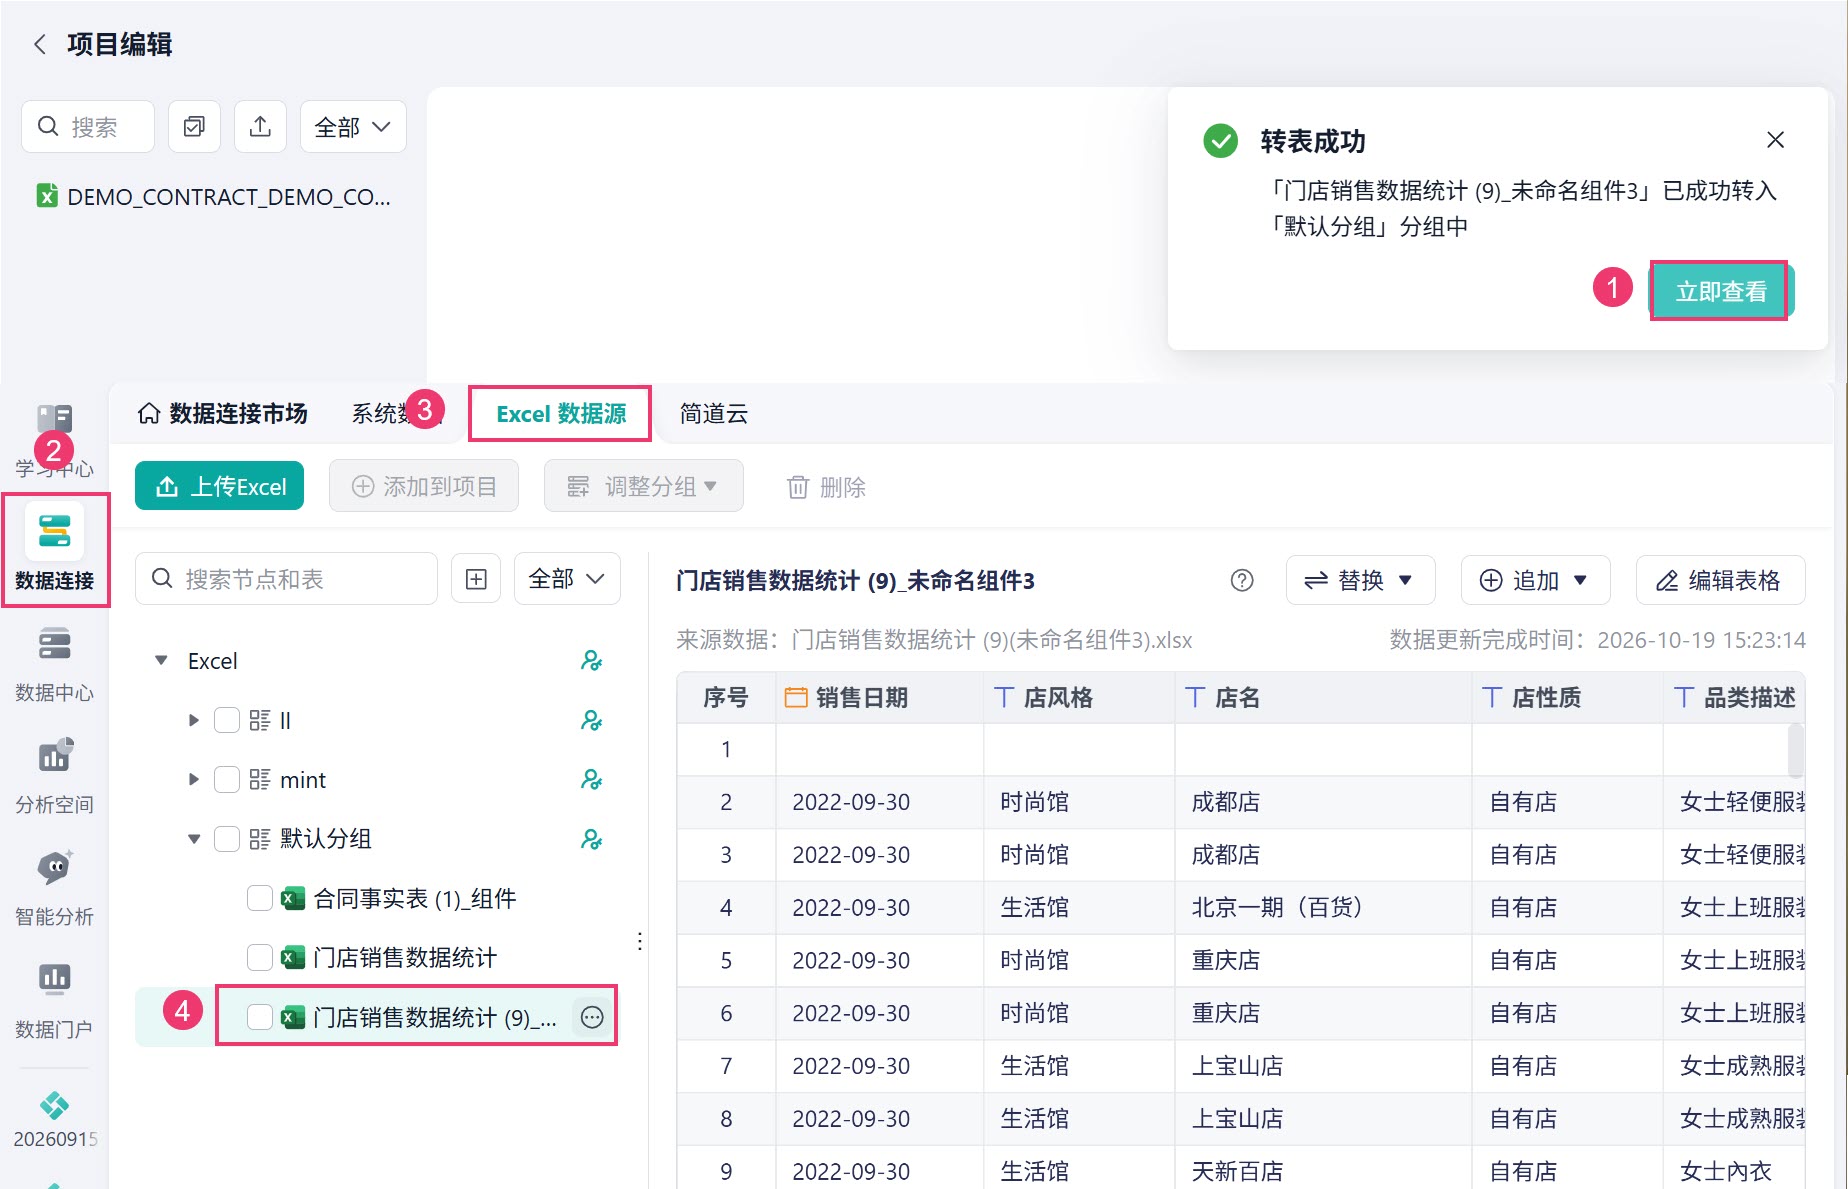1848x1189 pixels.
Task: Click the permission icon on the mint row
Action: coord(591,779)
